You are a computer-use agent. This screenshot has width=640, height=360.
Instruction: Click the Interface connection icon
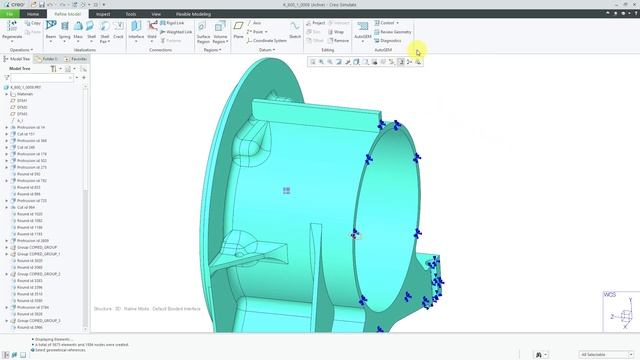[x=136, y=26]
